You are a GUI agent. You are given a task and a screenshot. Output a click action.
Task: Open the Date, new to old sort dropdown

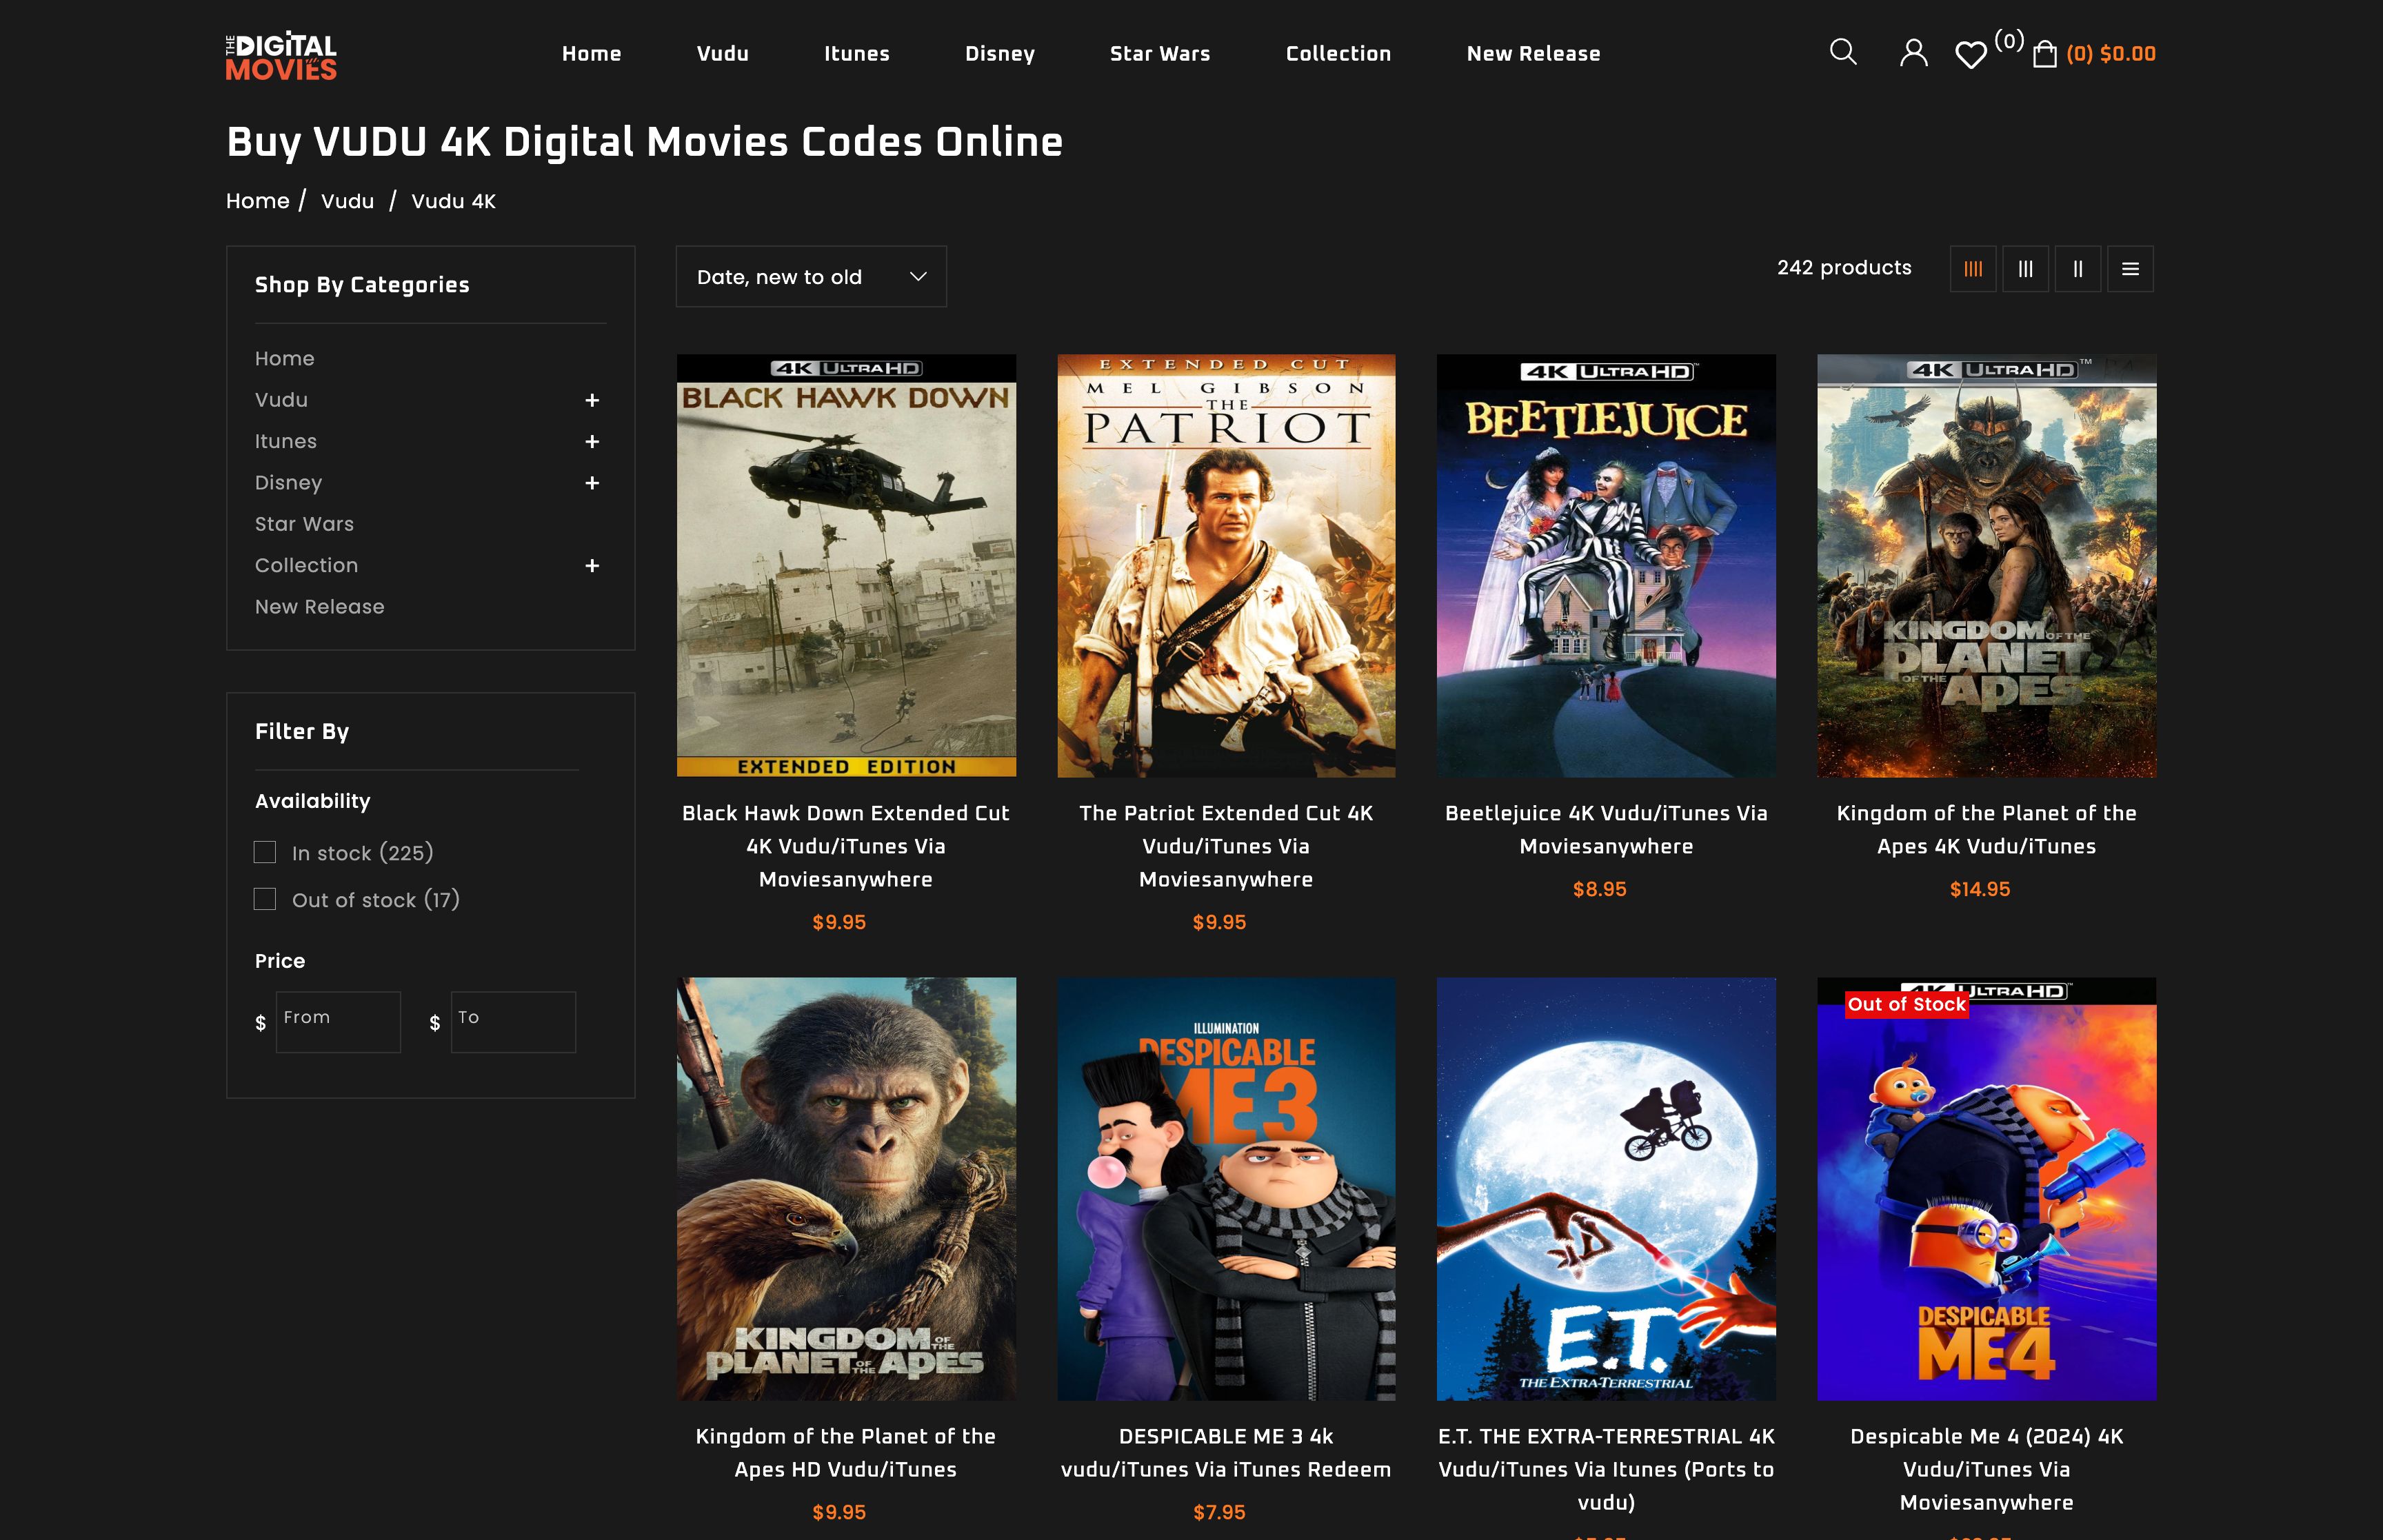pyautogui.click(x=810, y=276)
